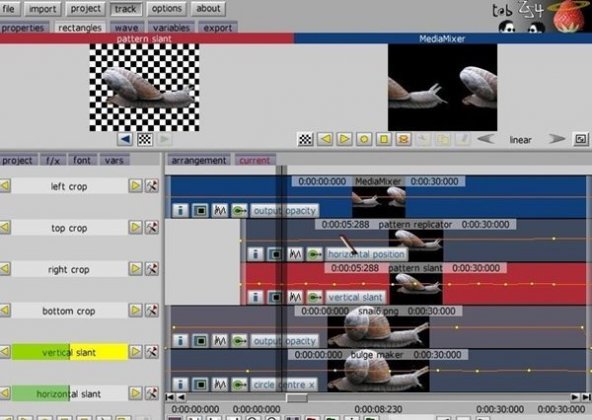This screenshot has width=592, height=420.
Task: Open snail6 png track info icon
Action: [x=180, y=341]
